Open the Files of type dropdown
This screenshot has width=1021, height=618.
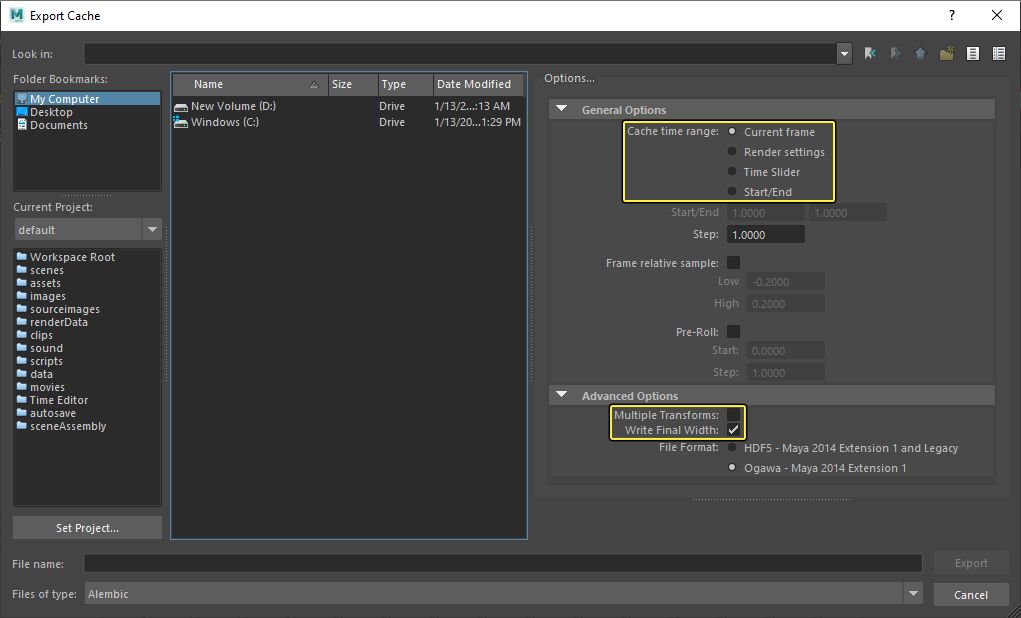point(912,594)
